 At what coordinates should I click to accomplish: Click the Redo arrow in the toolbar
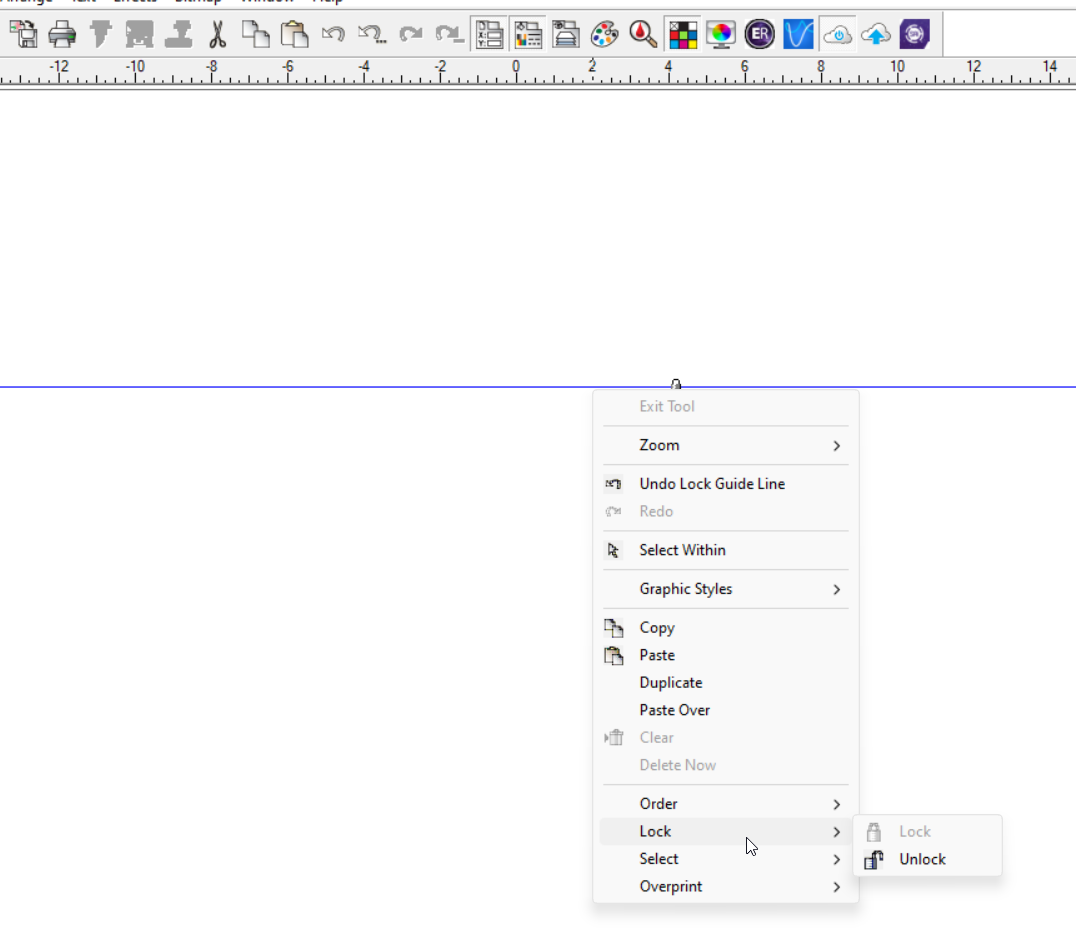(410, 34)
